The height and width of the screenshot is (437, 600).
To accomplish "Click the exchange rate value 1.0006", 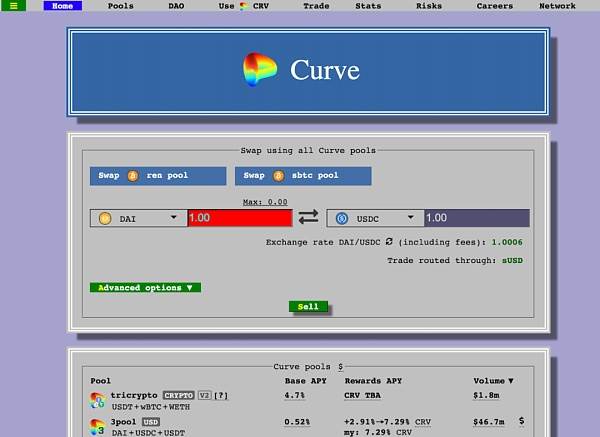I will pyautogui.click(x=507, y=242).
